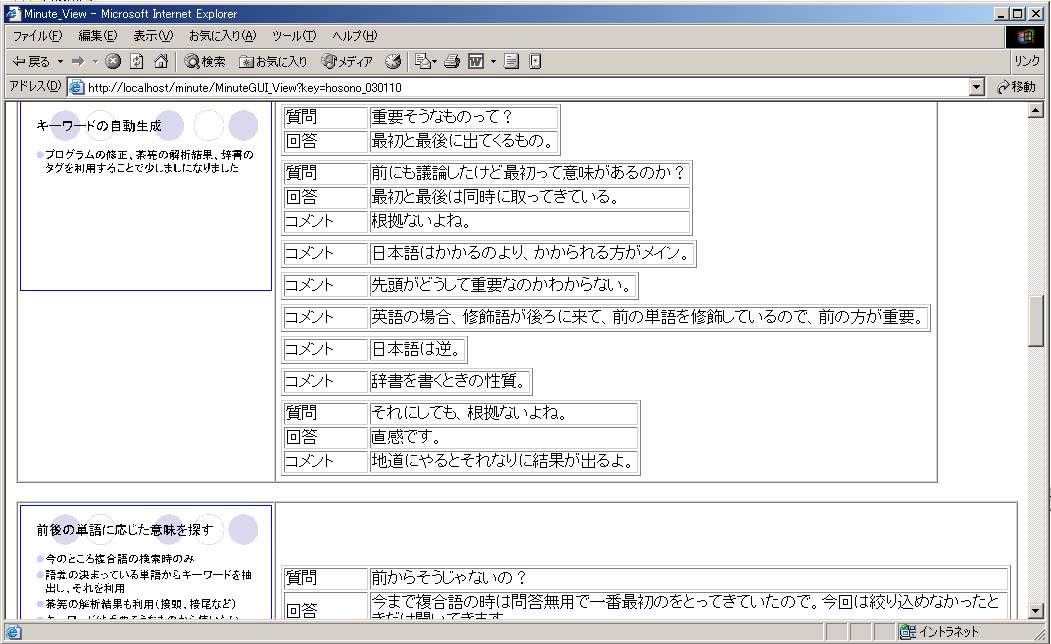Screen dimensions: 1051x644
Task: Click answer starting 今まで複合語の時は問答無用で
Action: click(685, 606)
